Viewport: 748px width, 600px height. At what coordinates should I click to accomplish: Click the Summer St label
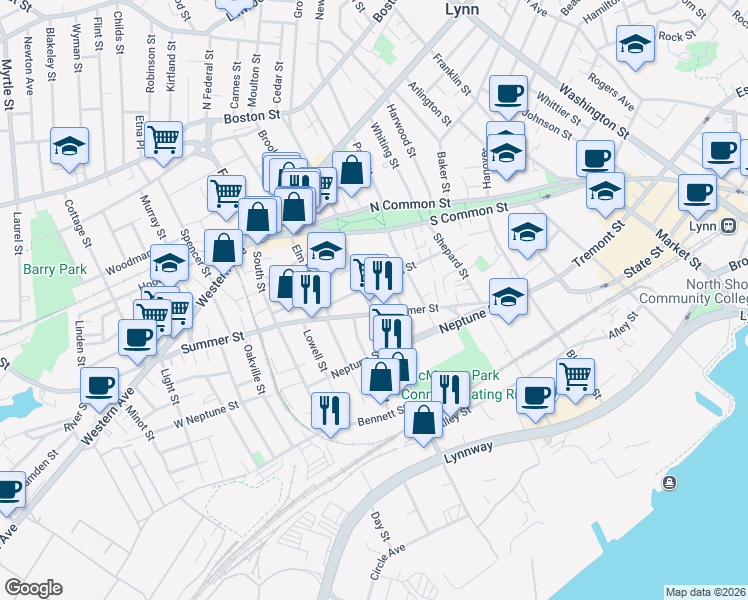point(212,342)
